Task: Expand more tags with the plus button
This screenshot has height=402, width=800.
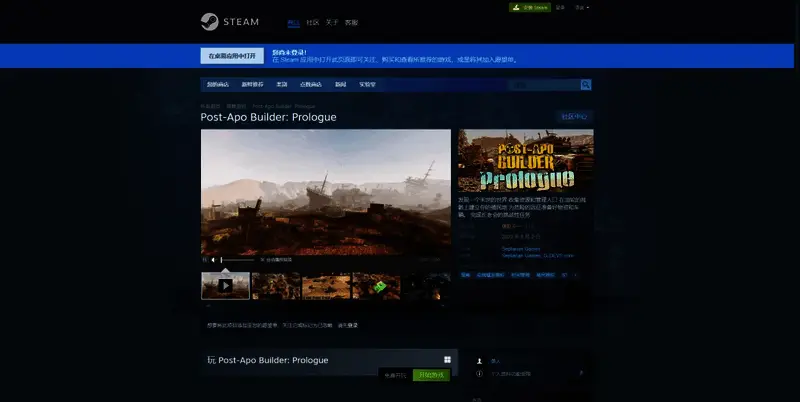Action: pyautogui.click(x=577, y=273)
